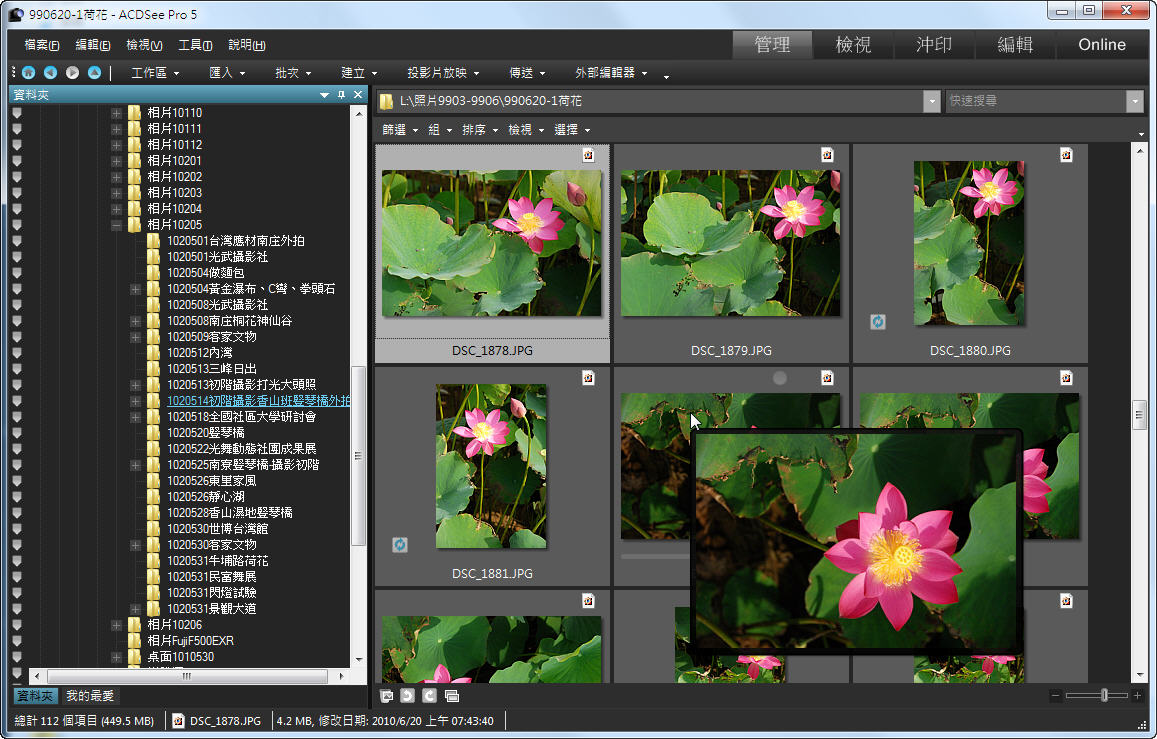Image resolution: width=1157 pixels, height=739 pixels.
Task: Rotate right using the bottom toolbar icon
Action: [x=429, y=695]
